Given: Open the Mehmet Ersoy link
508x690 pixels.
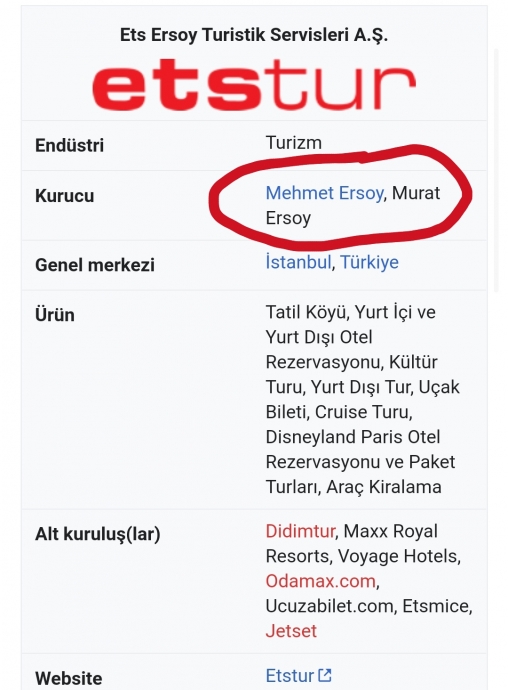Looking at the screenshot, I should pos(324,193).
